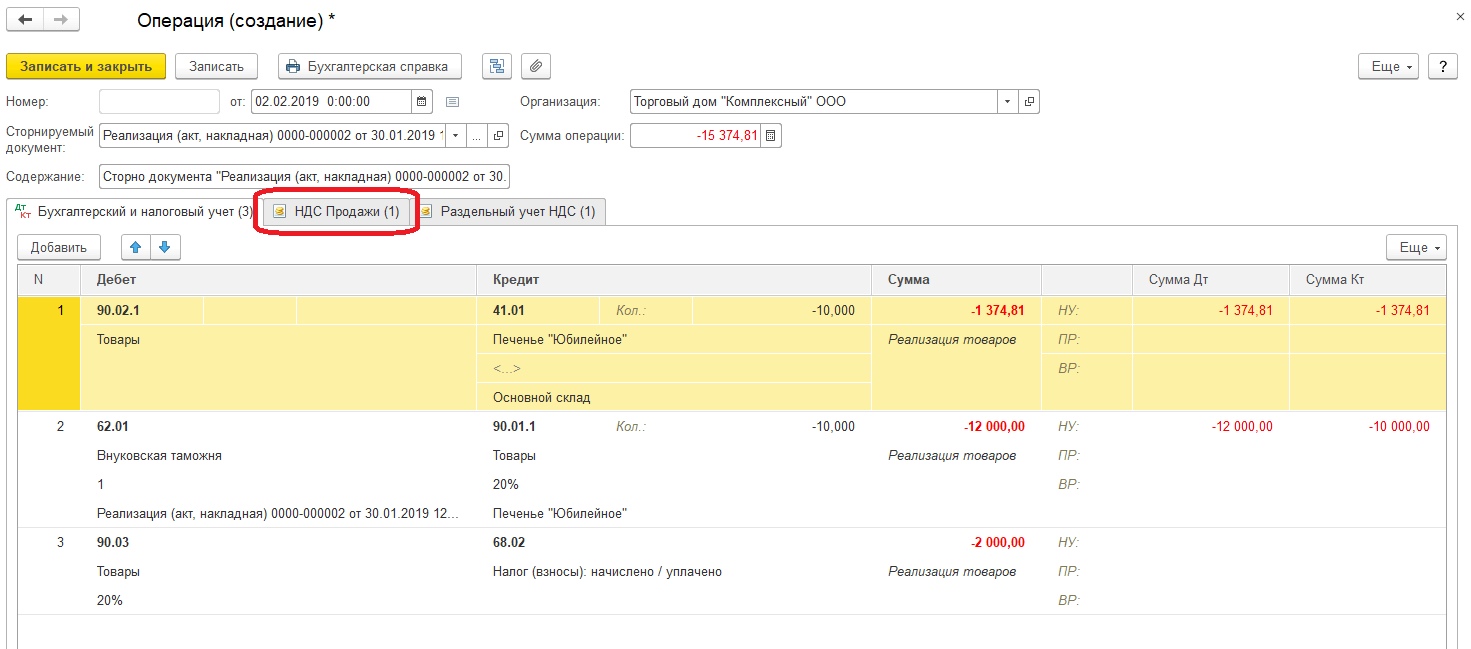
Task: Close the form with the X
Action: coord(1460,16)
